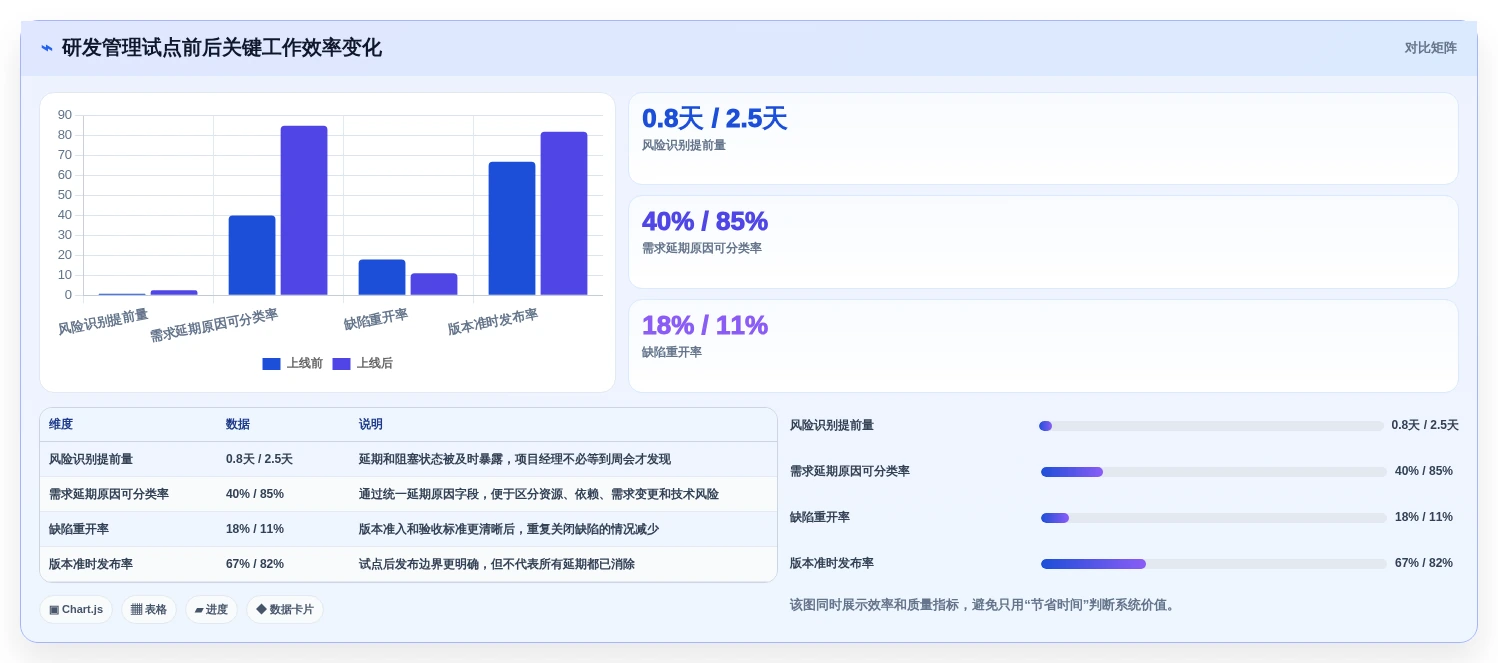Click the 67% / 82% progress value label
The image size is (1498, 663).
pyautogui.click(x=1424, y=564)
